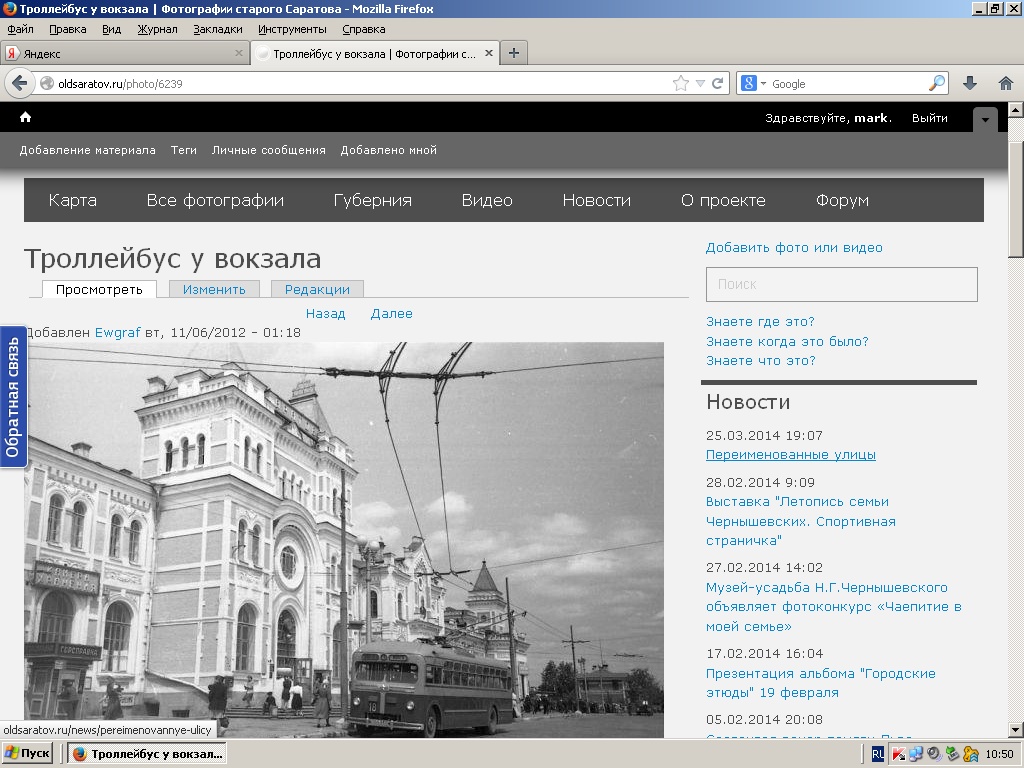Open the Закладки menu
Viewport: 1024px width, 768px height.
pos(218,29)
